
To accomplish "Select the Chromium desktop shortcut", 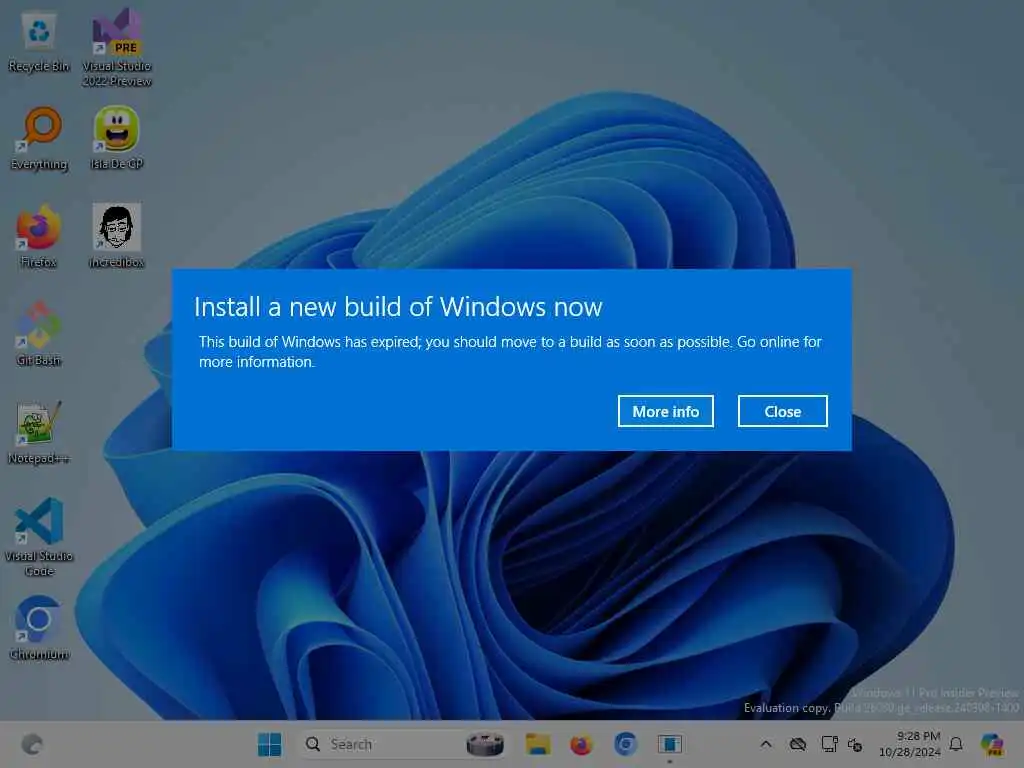I will pyautogui.click(x=39, y=628).
